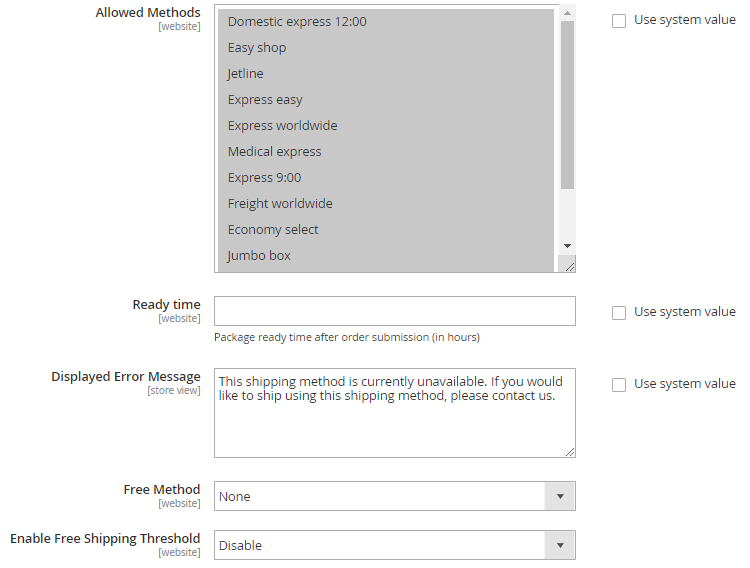The height and width of the screenshot is (568, 750).
Task: Click the Displayed Error Message resize handle
Action: [568, 450]
